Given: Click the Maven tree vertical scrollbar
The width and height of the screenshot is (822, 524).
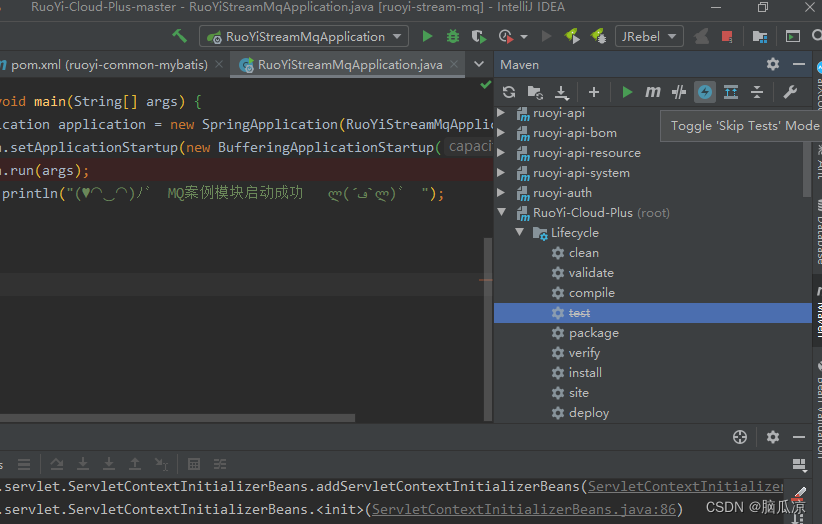Looking at the screenshot, I should coord(807,169).
